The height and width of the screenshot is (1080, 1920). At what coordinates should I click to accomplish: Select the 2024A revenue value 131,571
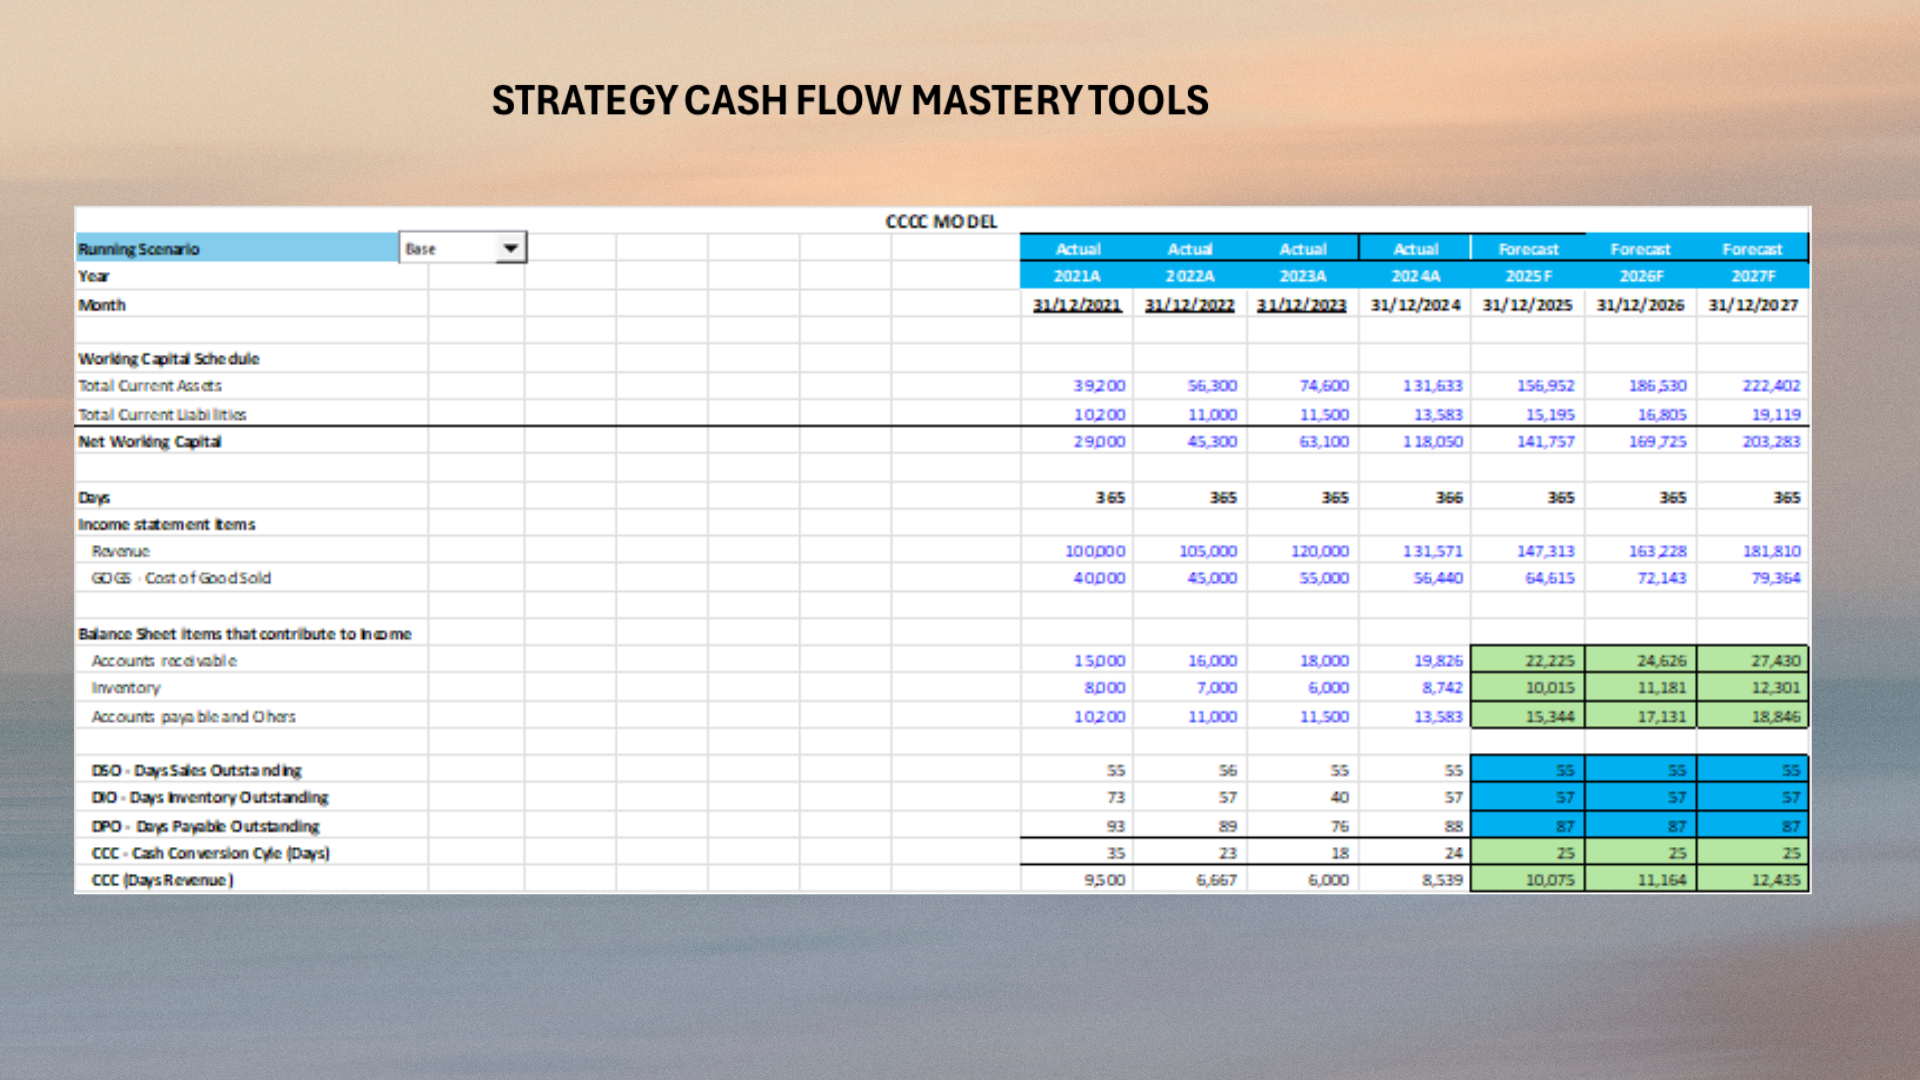[x=1432, y=551]
